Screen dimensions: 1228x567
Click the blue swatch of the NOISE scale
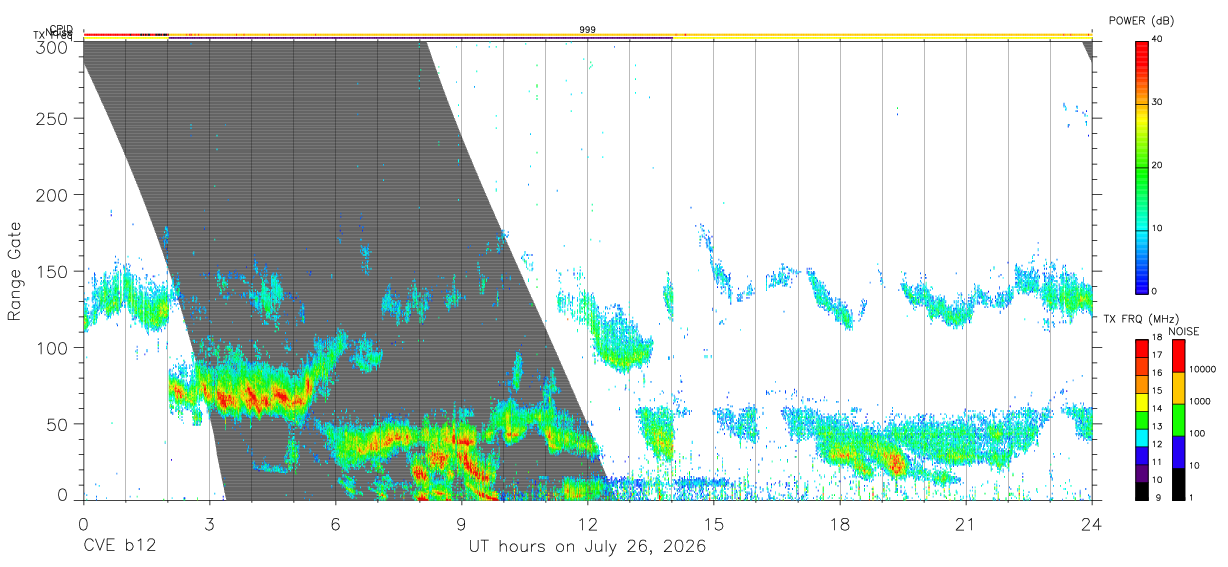point(1178,452)
